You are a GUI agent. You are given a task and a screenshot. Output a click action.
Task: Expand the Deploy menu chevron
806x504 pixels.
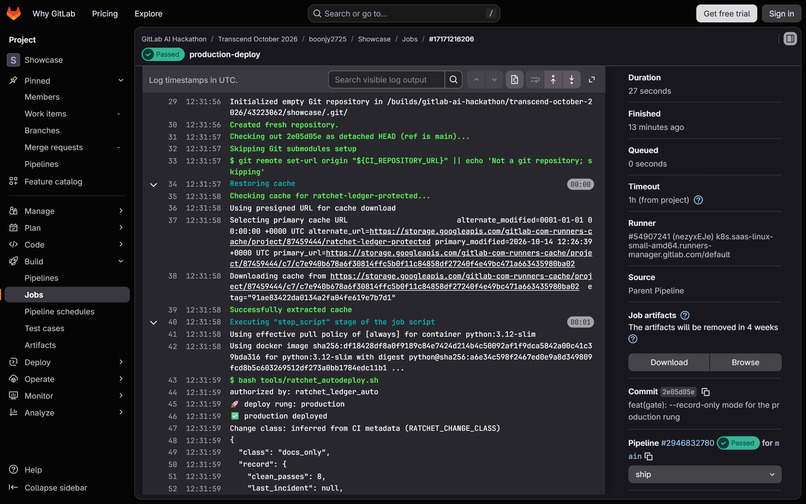click(121, 362)
